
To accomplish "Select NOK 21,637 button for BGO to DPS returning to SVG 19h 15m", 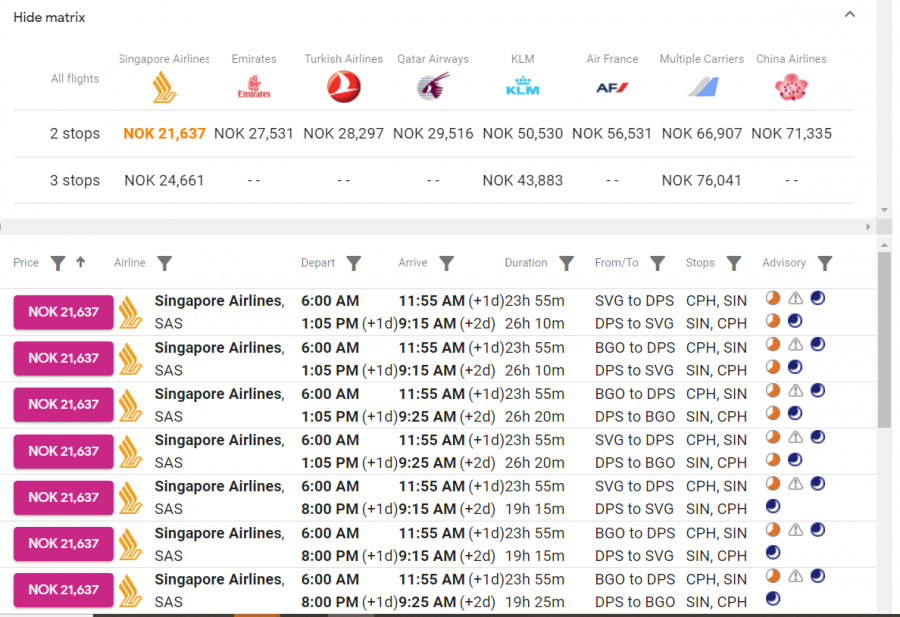I will [64, 544].
